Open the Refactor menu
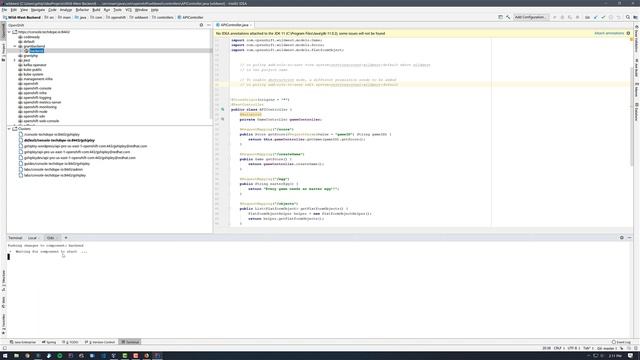 point(82,10)
